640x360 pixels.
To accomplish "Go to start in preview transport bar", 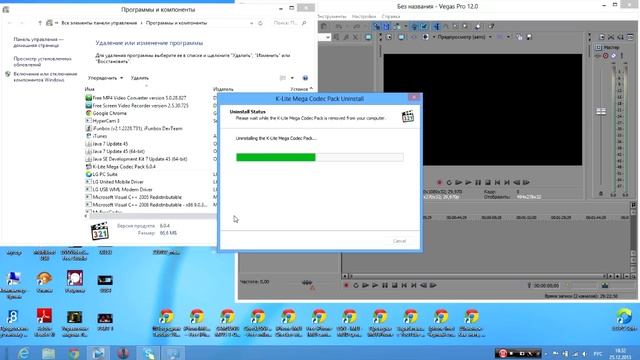I will (x=497, y=182).
